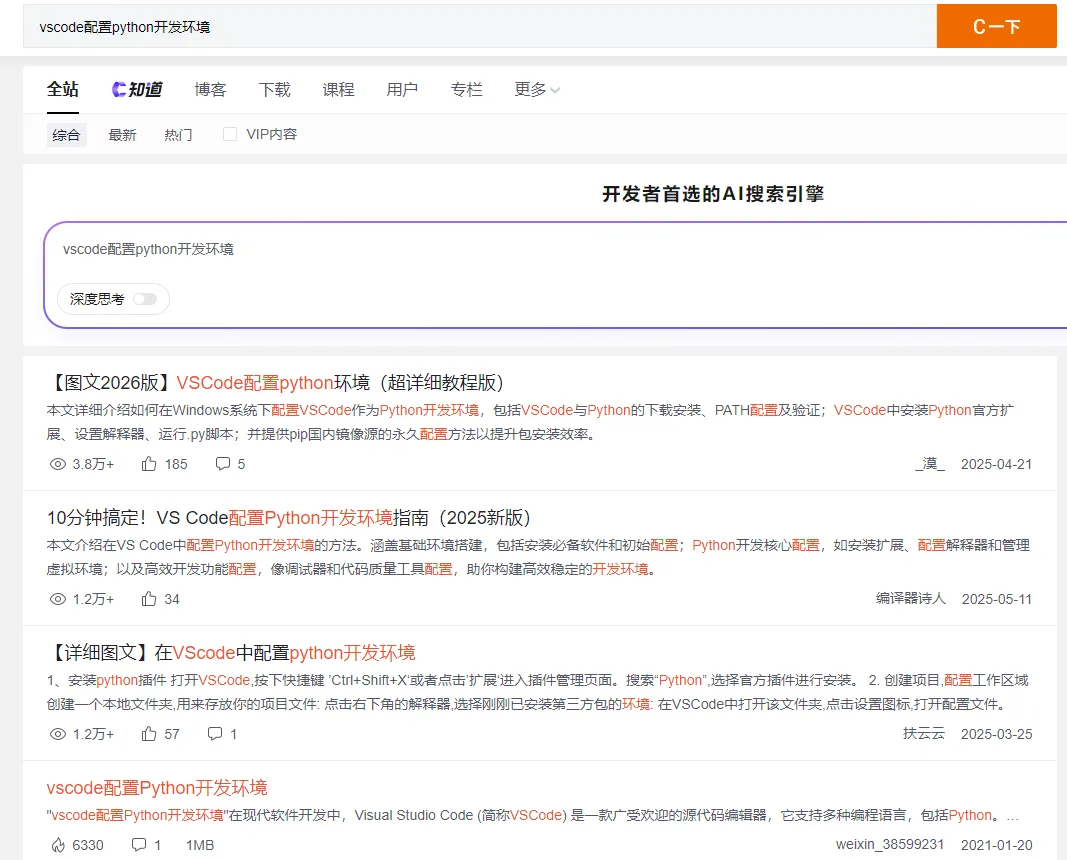Image resolution: width=1067 pixels, height=860 pixels.
Task: Open author weixin_38599231 profile
Action: [889, 844]
